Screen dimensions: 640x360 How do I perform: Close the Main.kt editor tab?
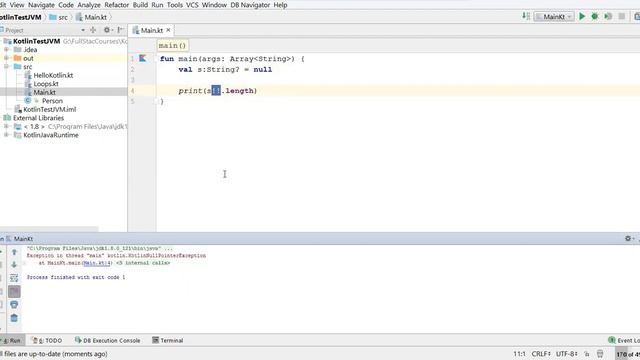point(168,30)
